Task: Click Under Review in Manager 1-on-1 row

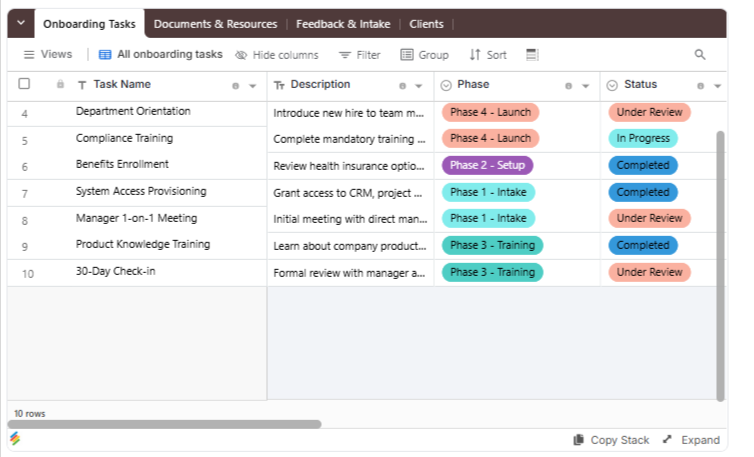Action: [x=650, y=218]
